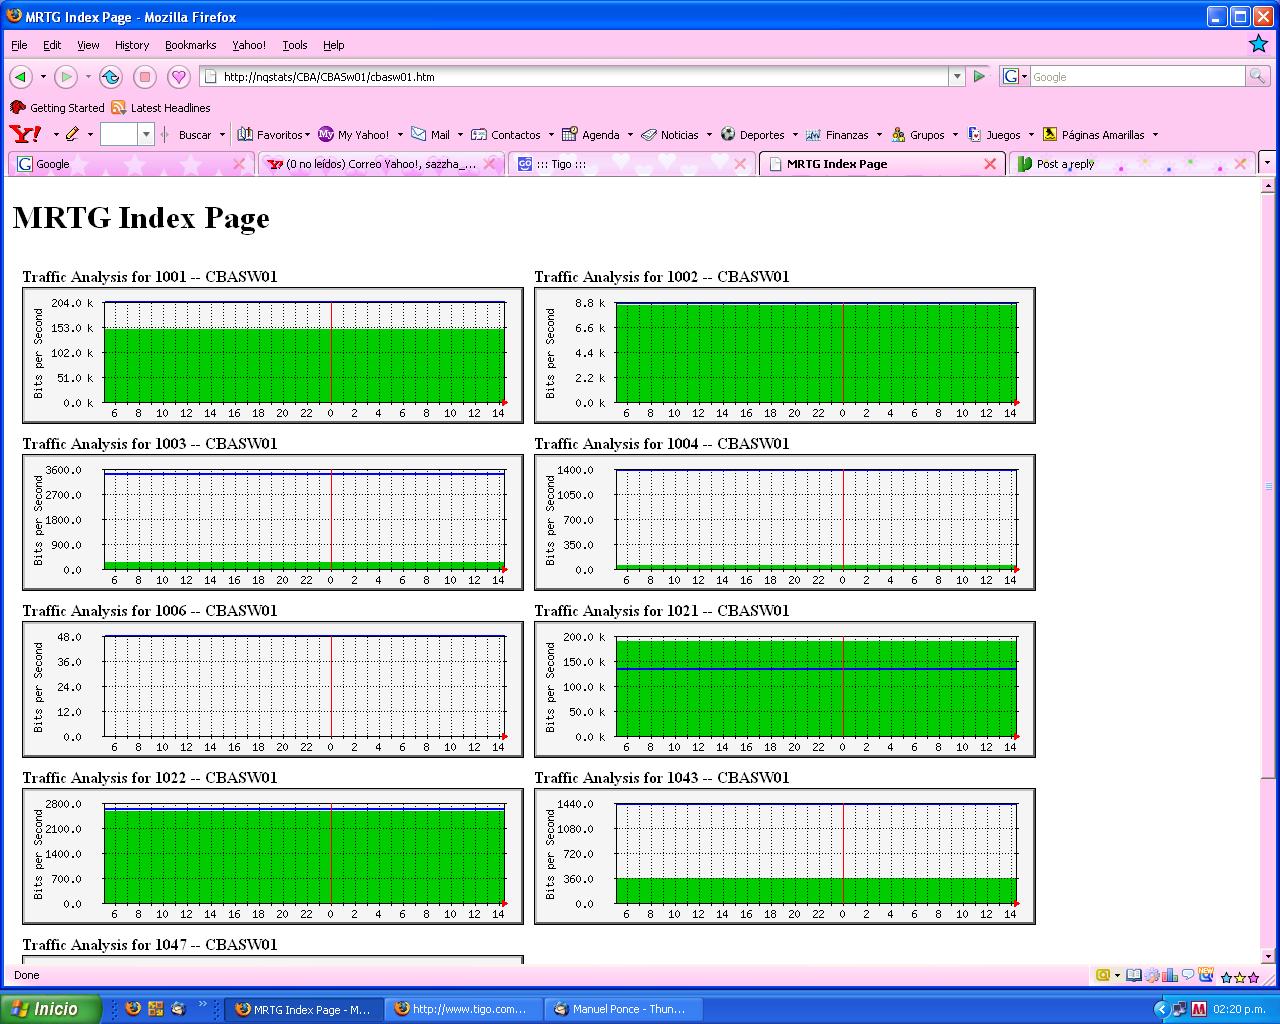
Task: Click Traffic Analysis 1021 graph
Action: tap(785, 689)
